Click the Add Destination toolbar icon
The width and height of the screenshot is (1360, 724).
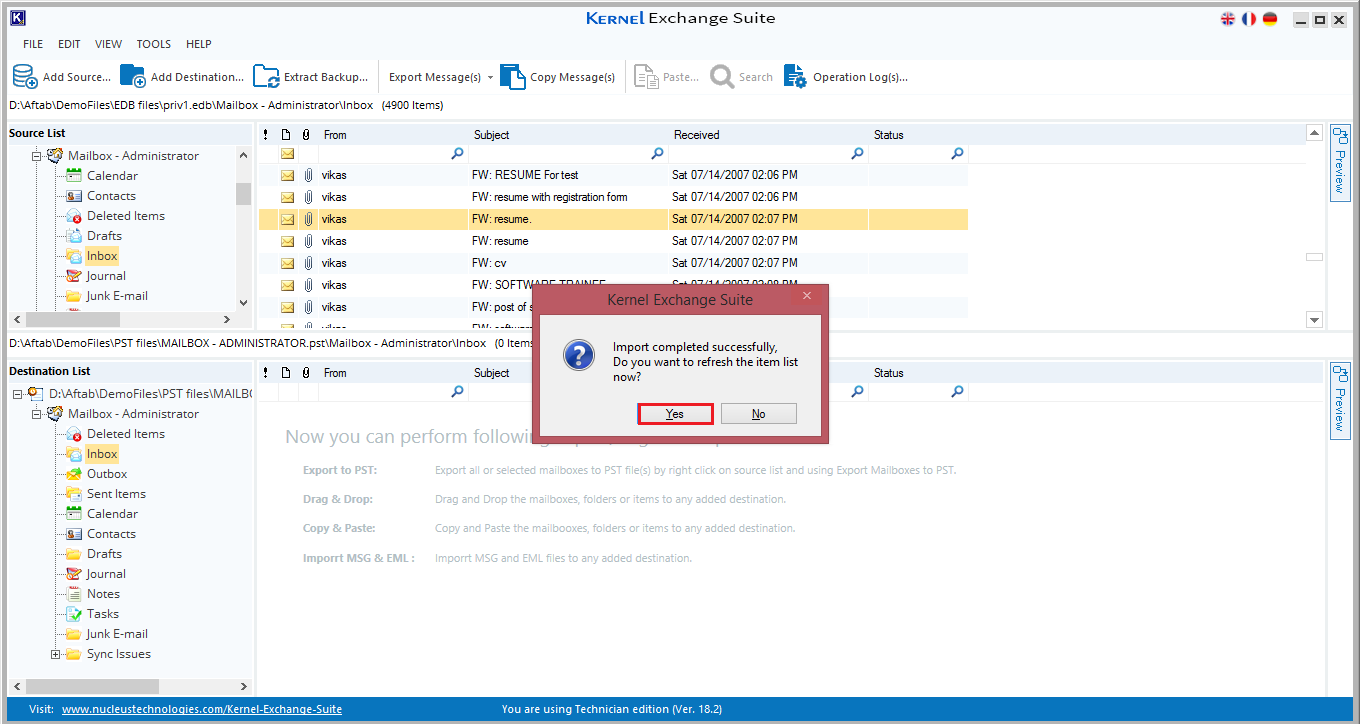[133, 77]
